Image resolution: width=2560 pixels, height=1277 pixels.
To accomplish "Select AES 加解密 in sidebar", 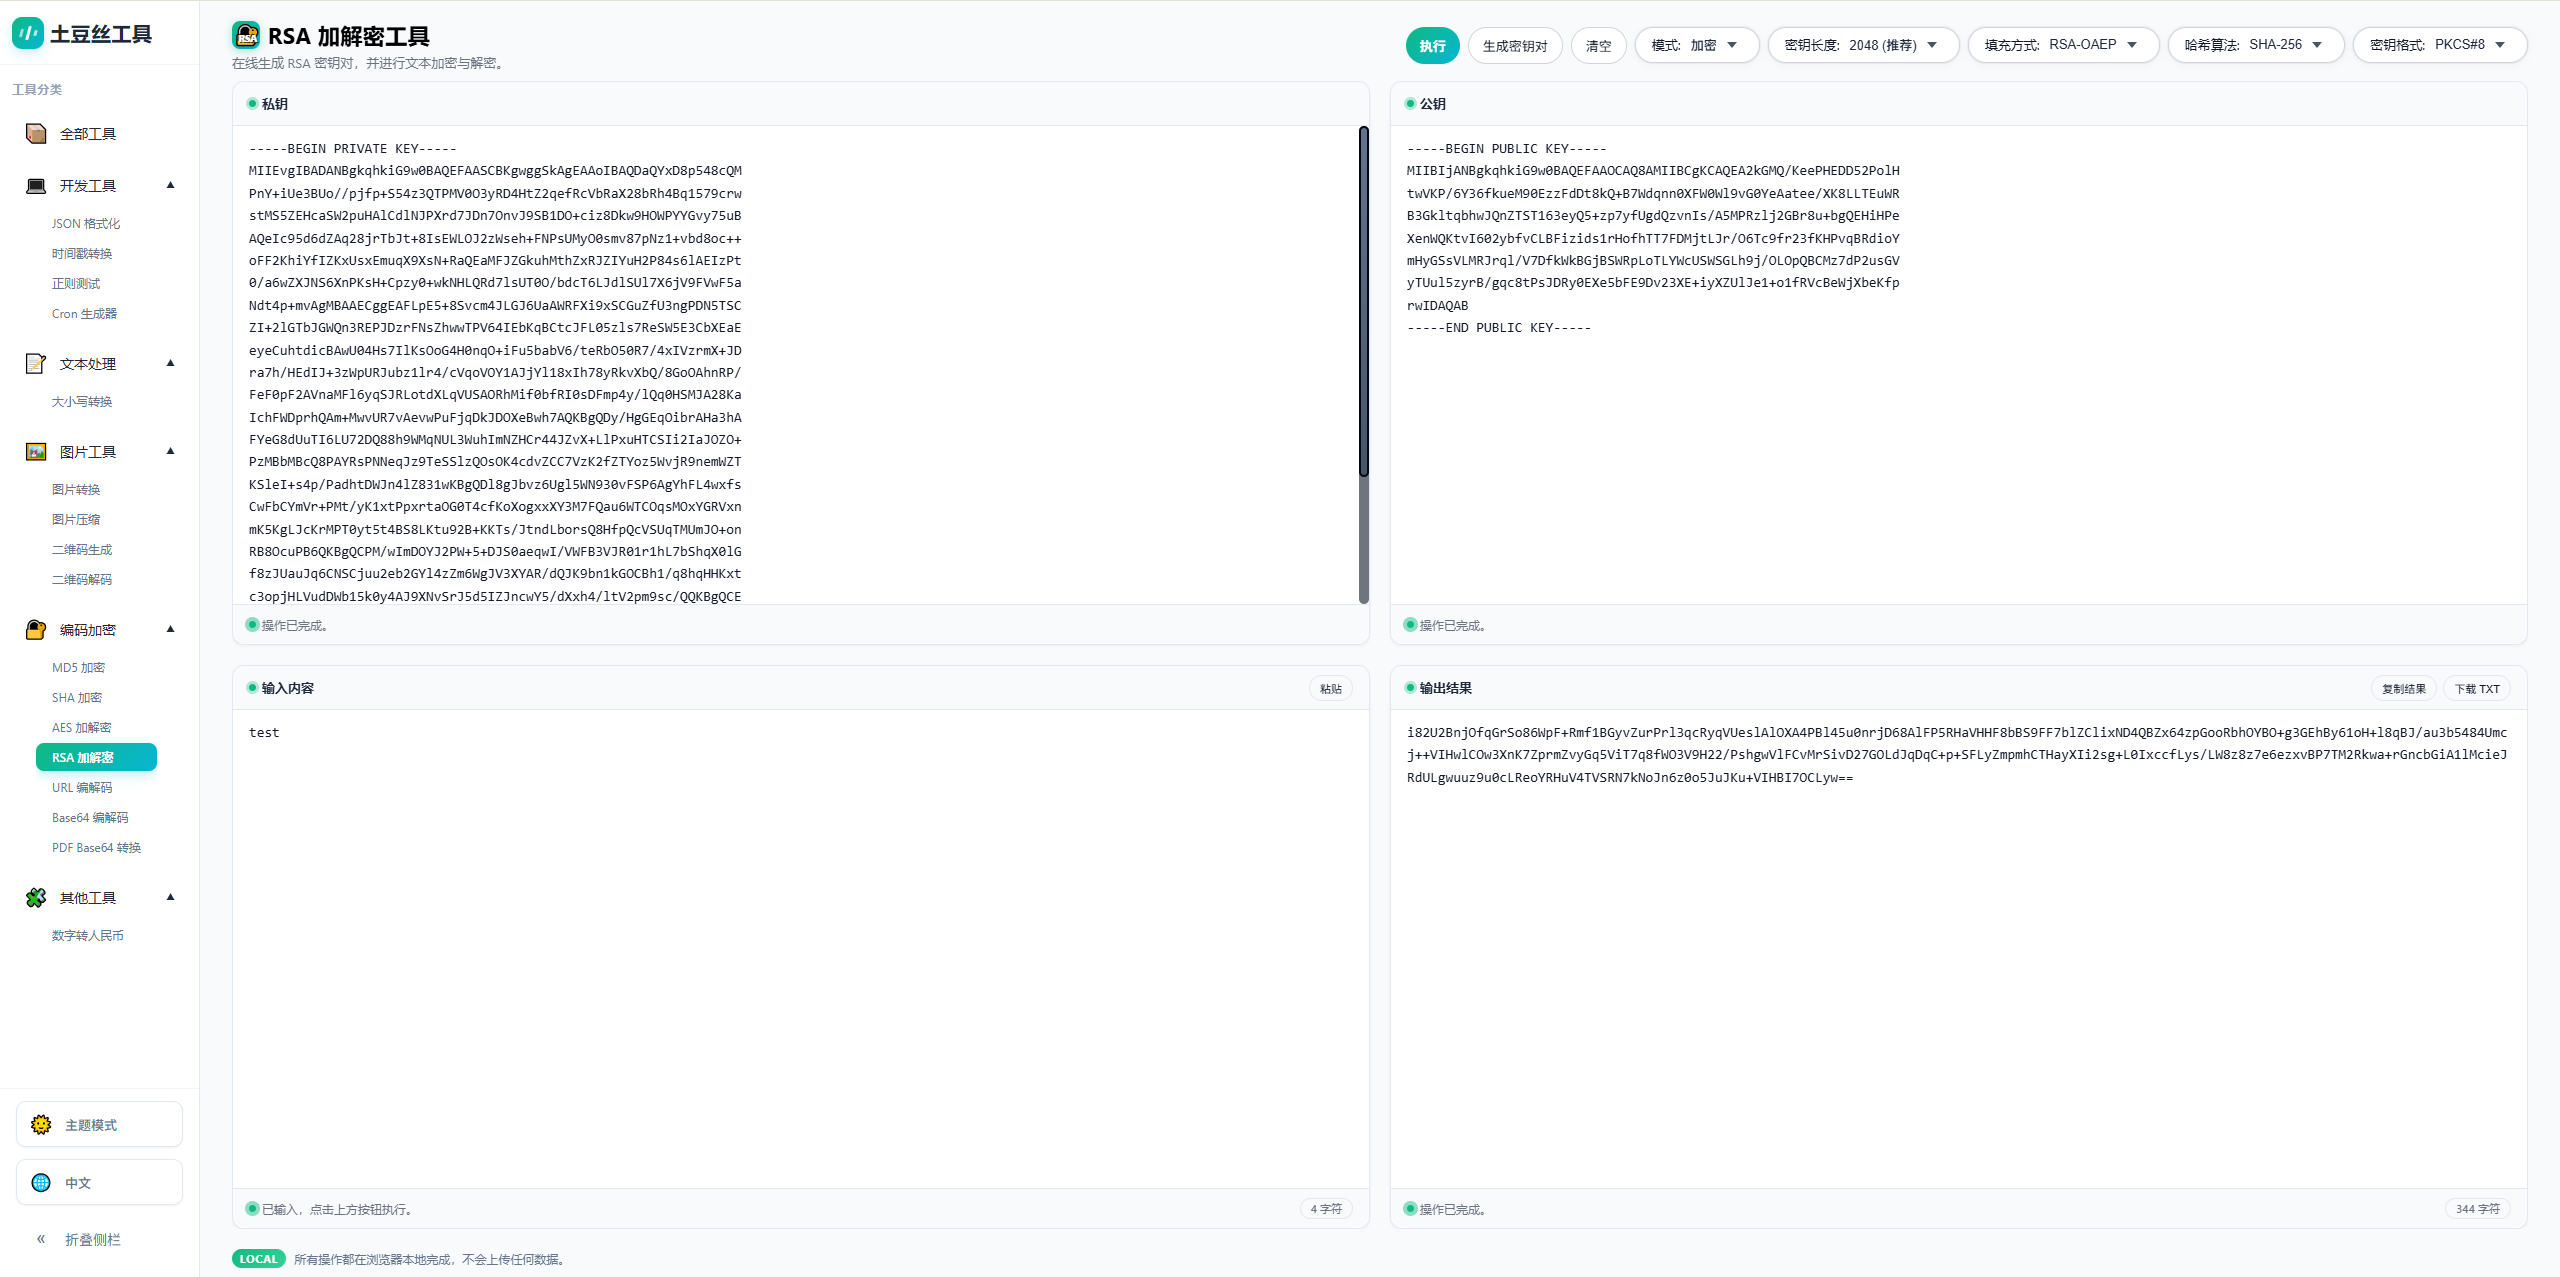I will point(81,728).
